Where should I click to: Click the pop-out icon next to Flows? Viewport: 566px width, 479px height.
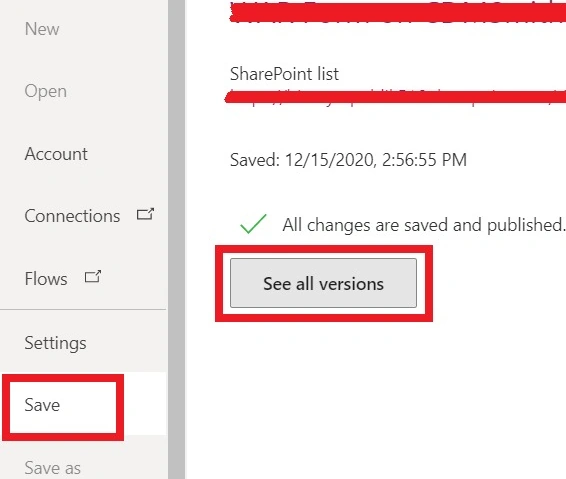tap(93, 277)
